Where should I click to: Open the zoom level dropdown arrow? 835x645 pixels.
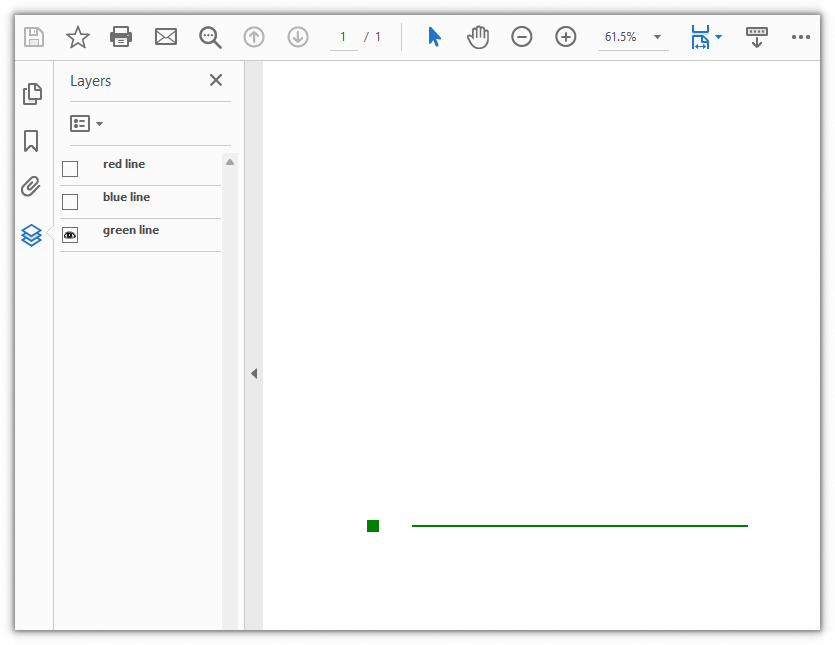pyautogui.click(x=658, y=37)
